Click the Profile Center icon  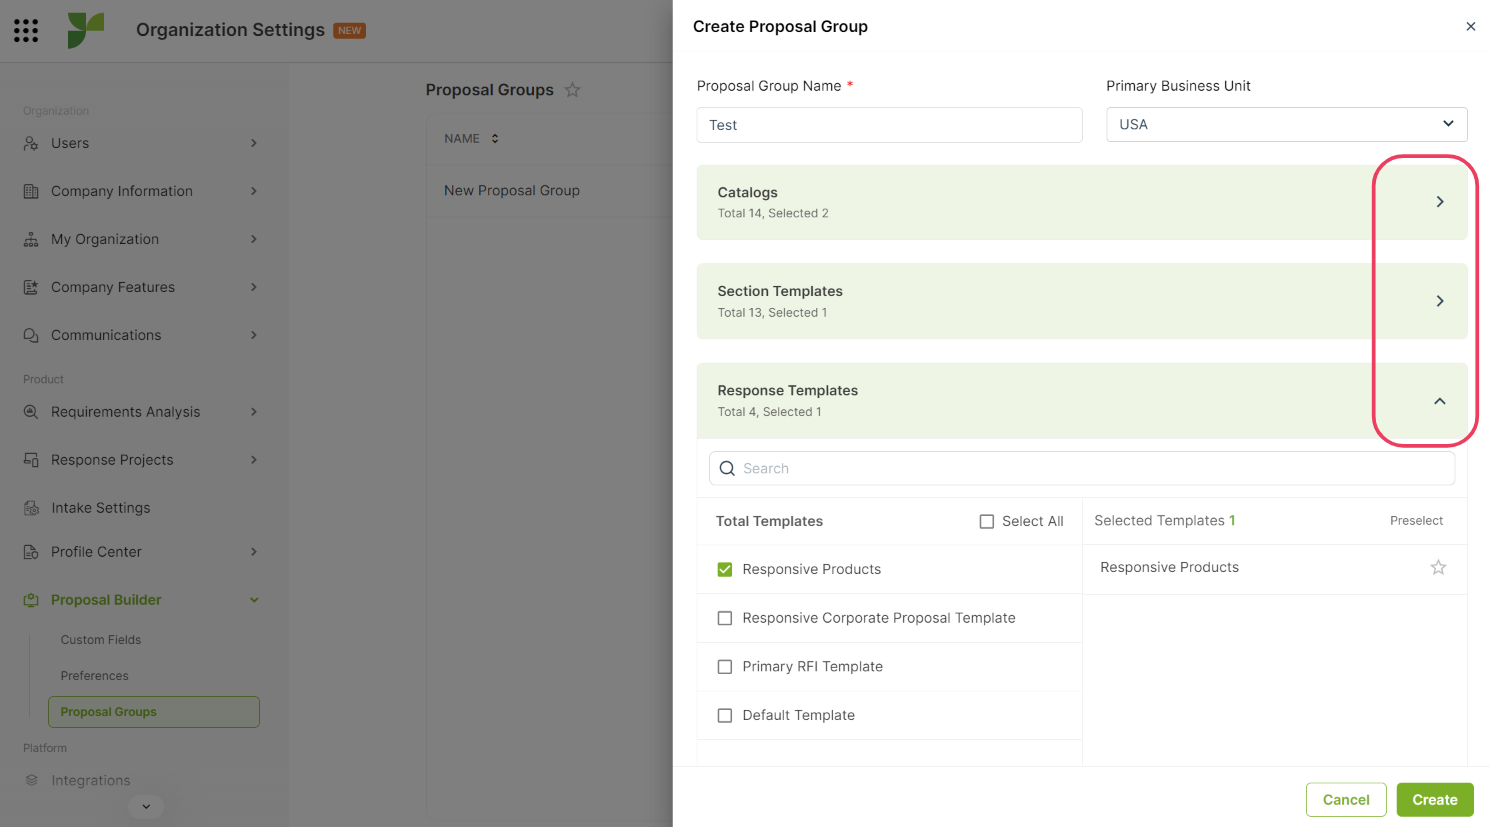point(31,552)
